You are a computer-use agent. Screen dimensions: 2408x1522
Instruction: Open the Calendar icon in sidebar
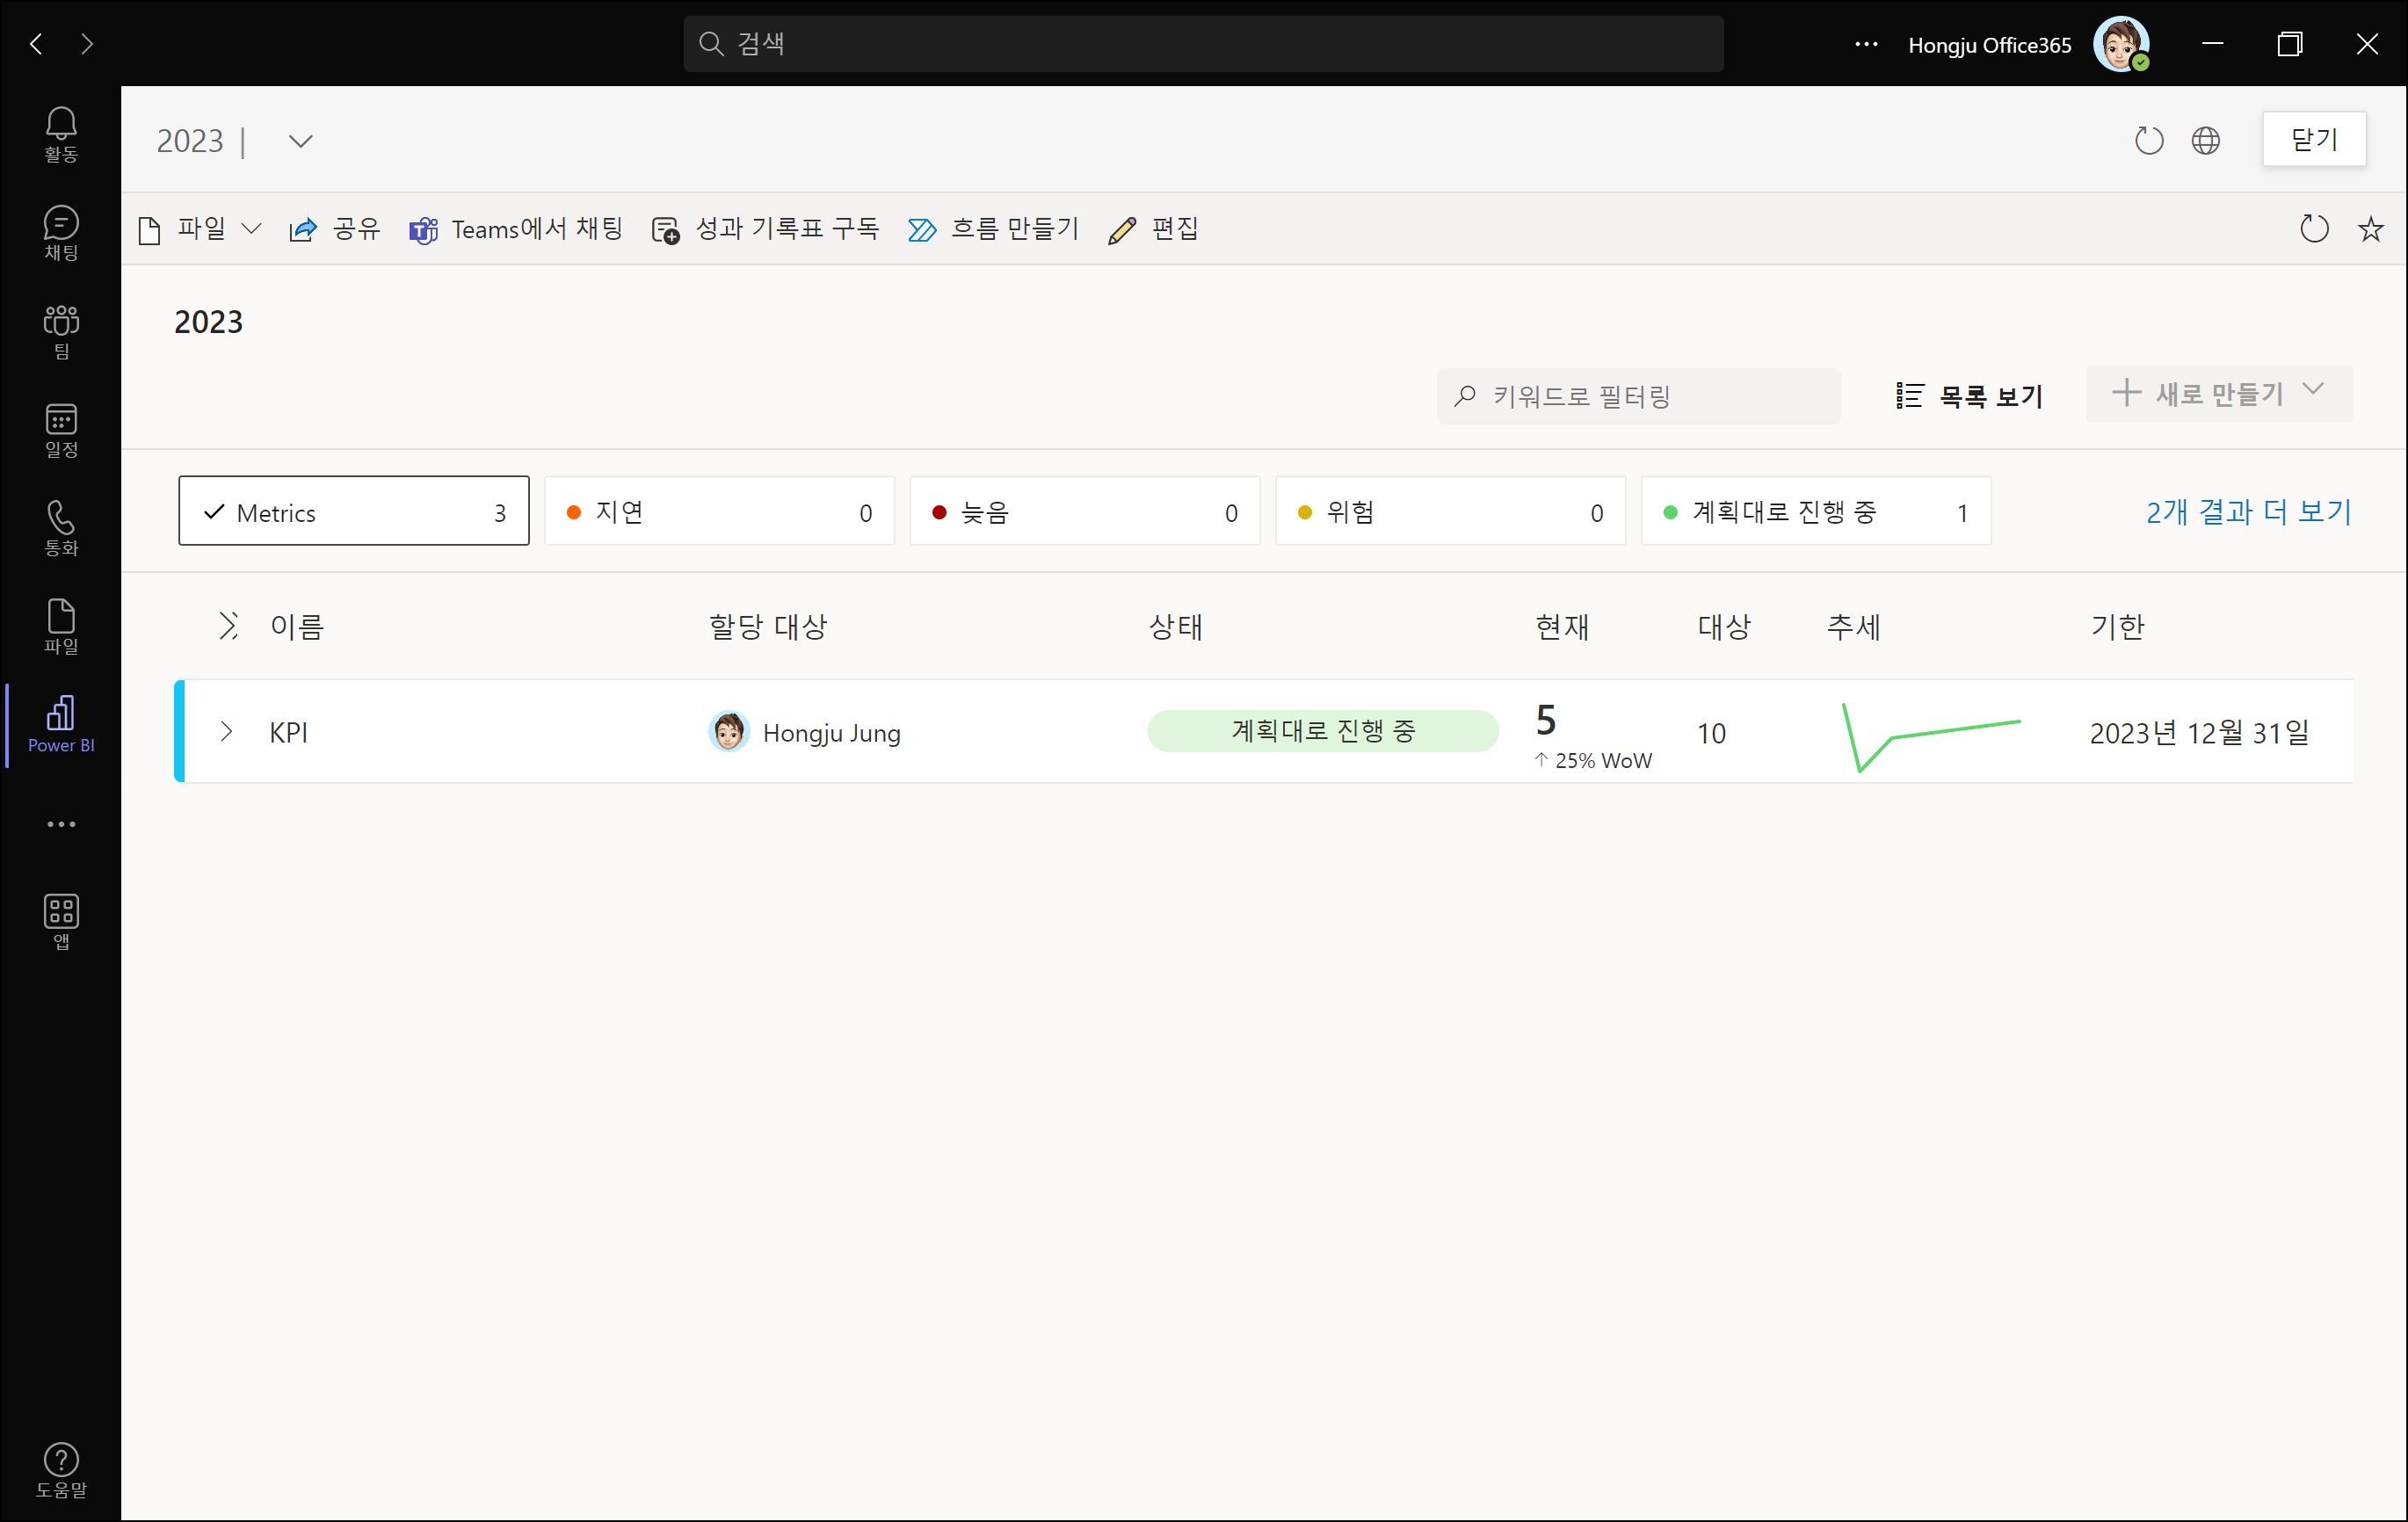61,429
